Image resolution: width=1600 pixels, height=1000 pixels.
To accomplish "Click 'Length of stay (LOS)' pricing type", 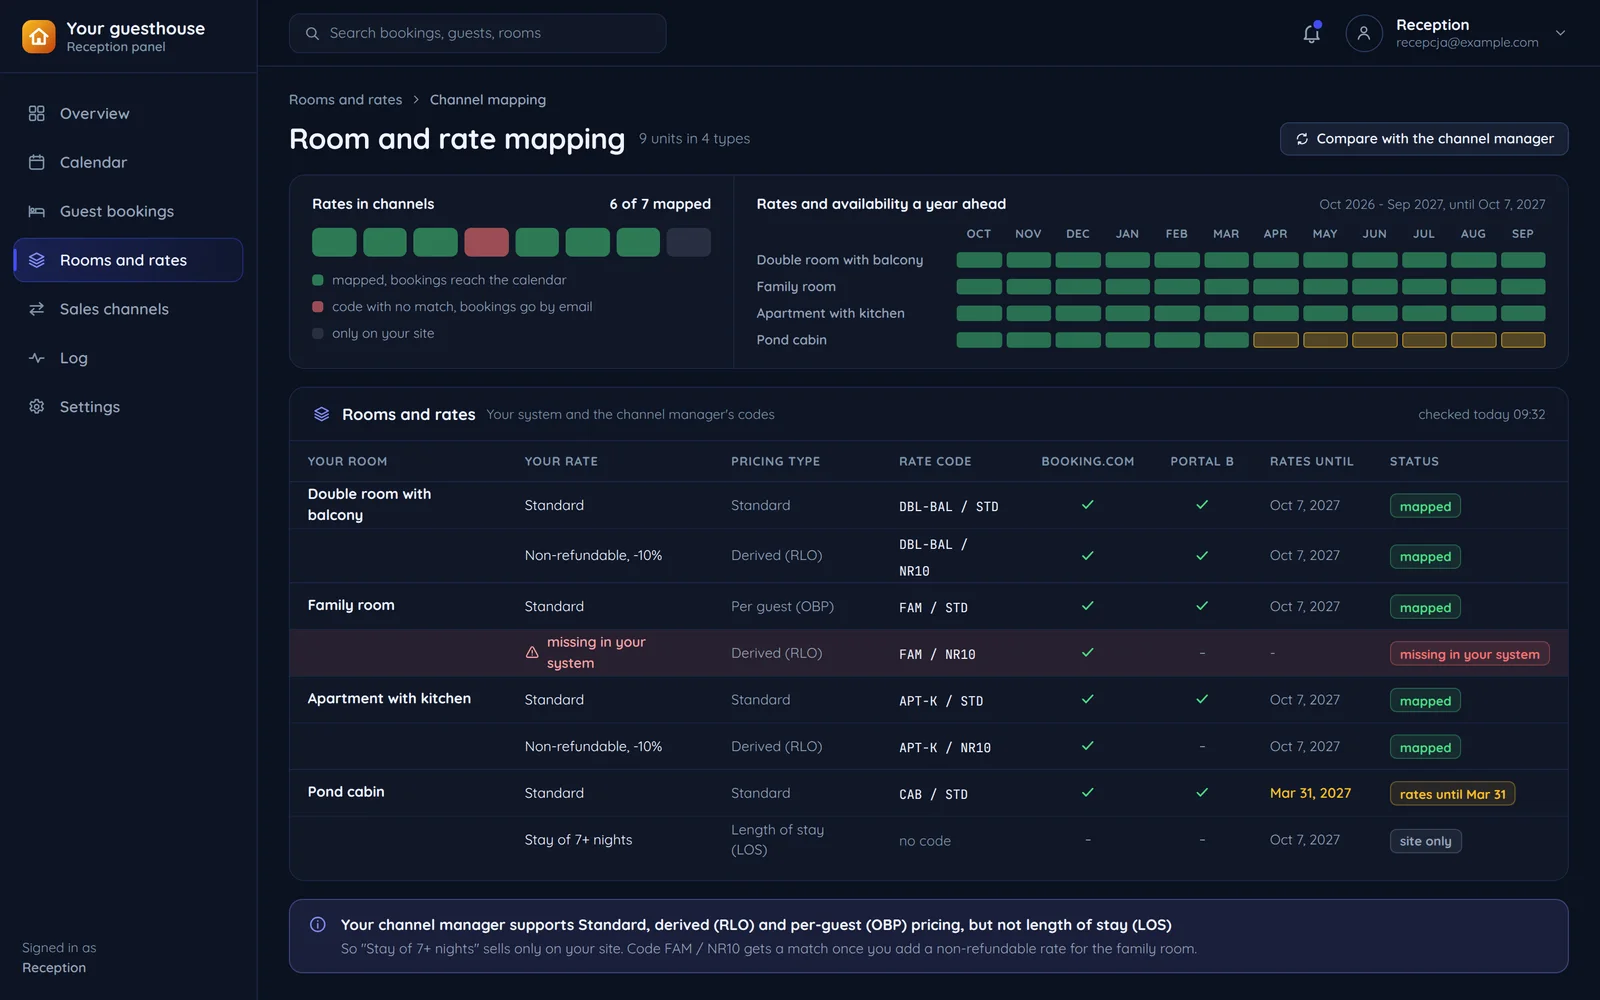I will tap(777, 840).
